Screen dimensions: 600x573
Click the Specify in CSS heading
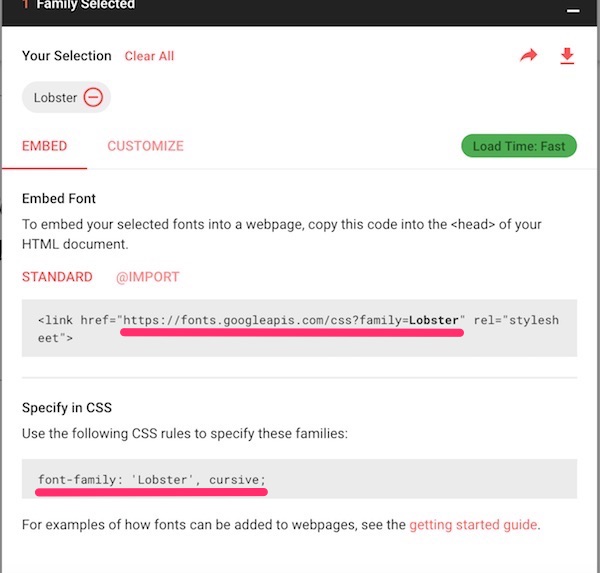point(67,408)
